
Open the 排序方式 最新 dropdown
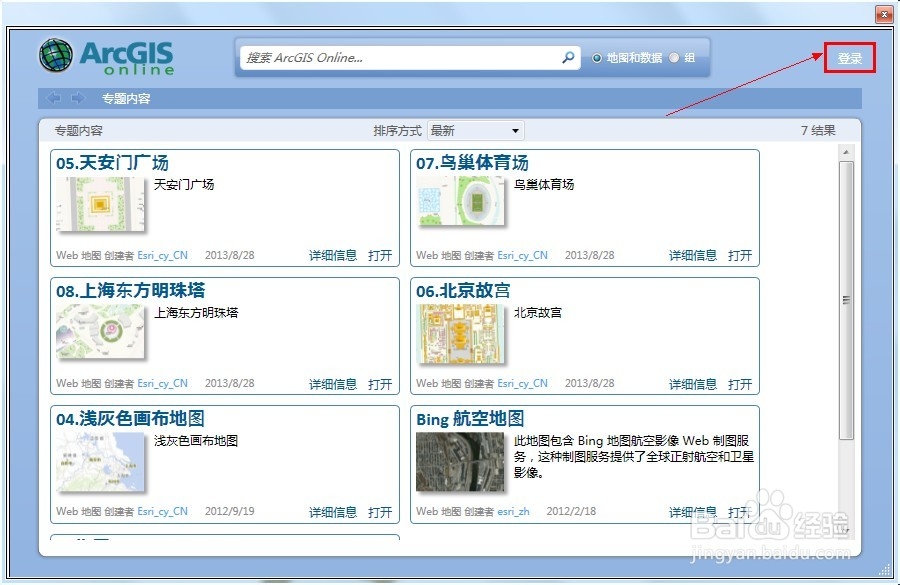475,131
